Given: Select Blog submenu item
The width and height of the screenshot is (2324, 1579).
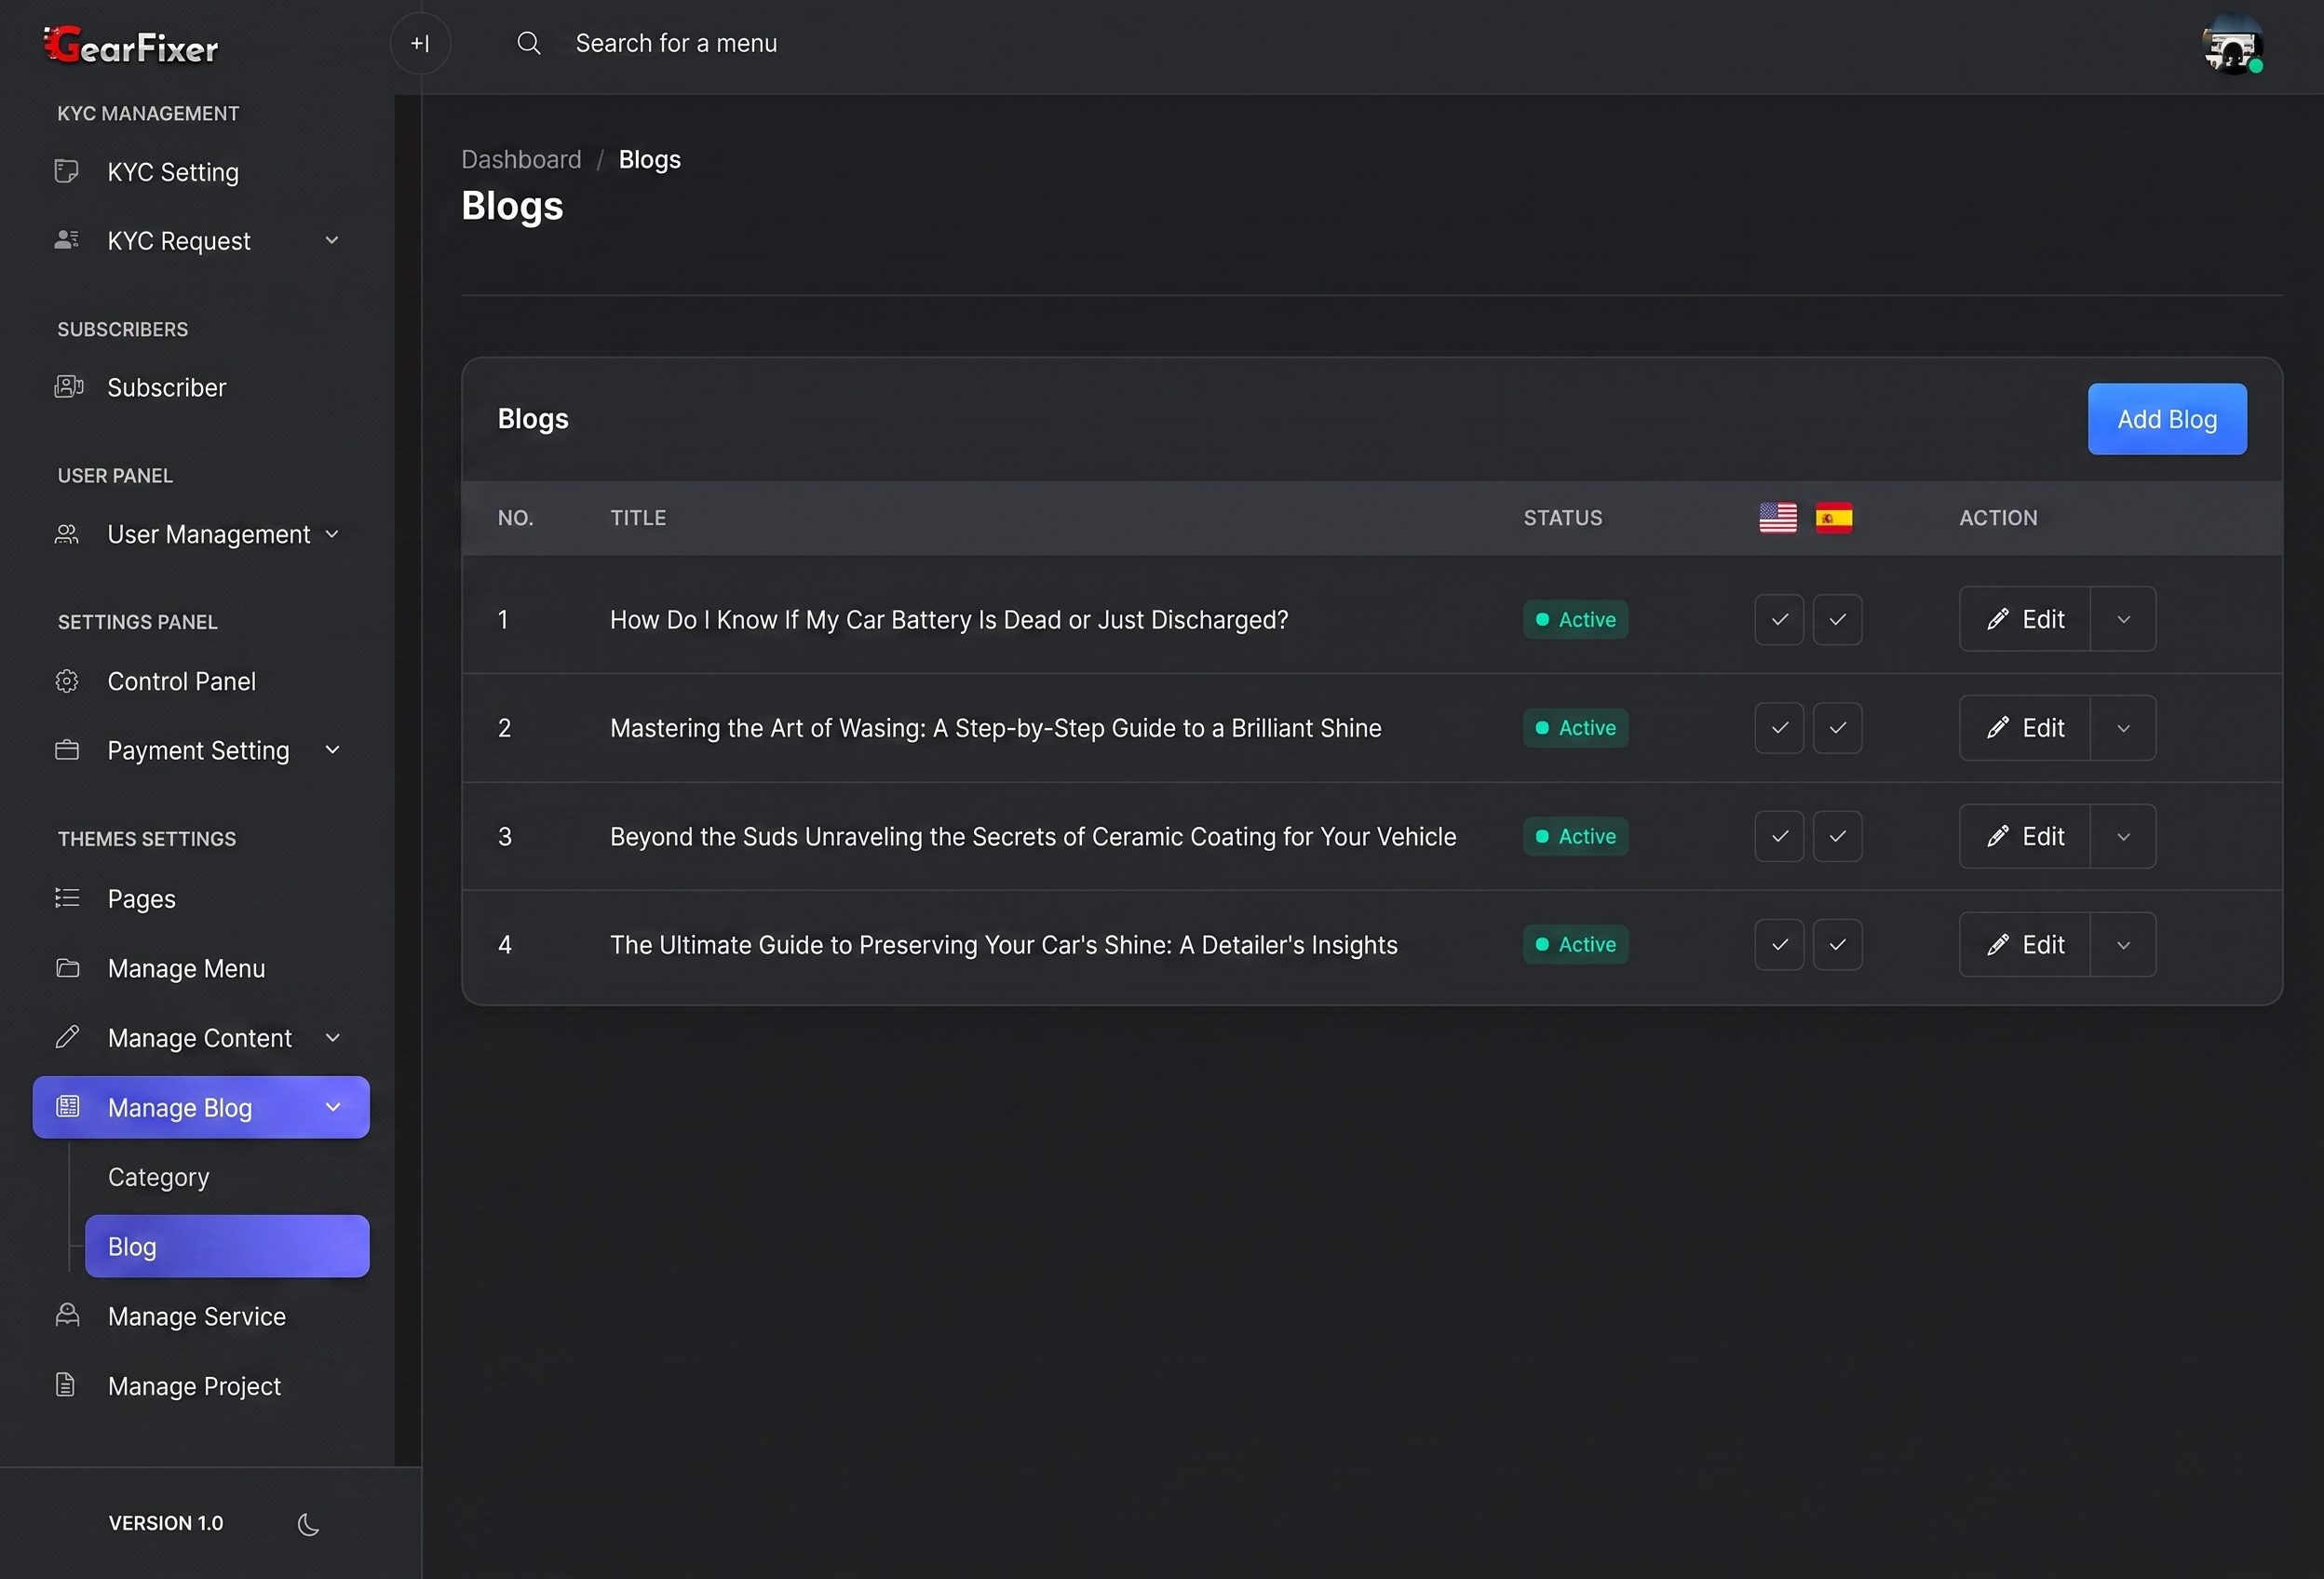Looking at the screenshot, I should point(227,1246).
